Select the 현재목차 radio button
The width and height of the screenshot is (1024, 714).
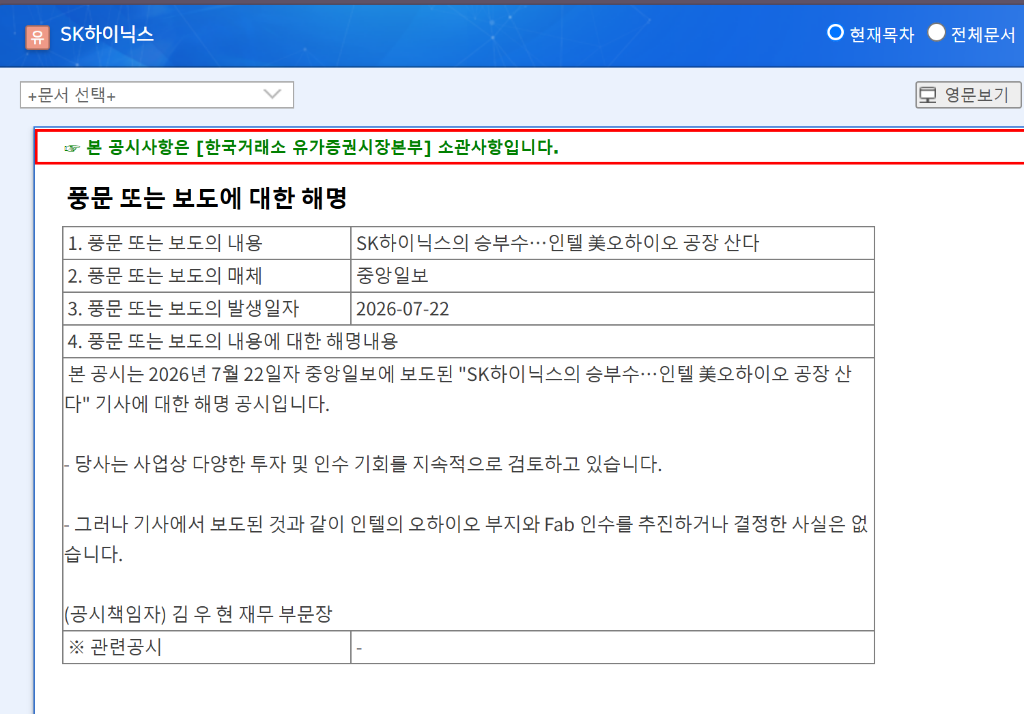[835, 33]
